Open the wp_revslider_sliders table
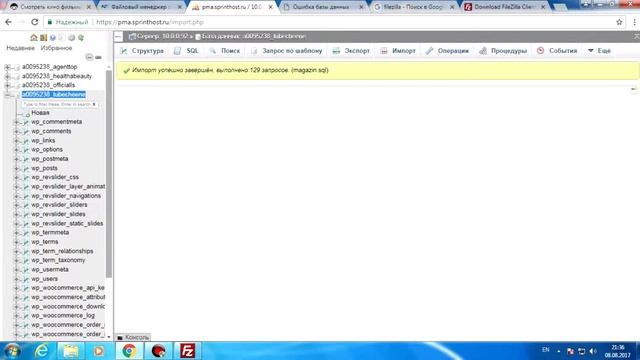640x360 pixels. (59, 205)
